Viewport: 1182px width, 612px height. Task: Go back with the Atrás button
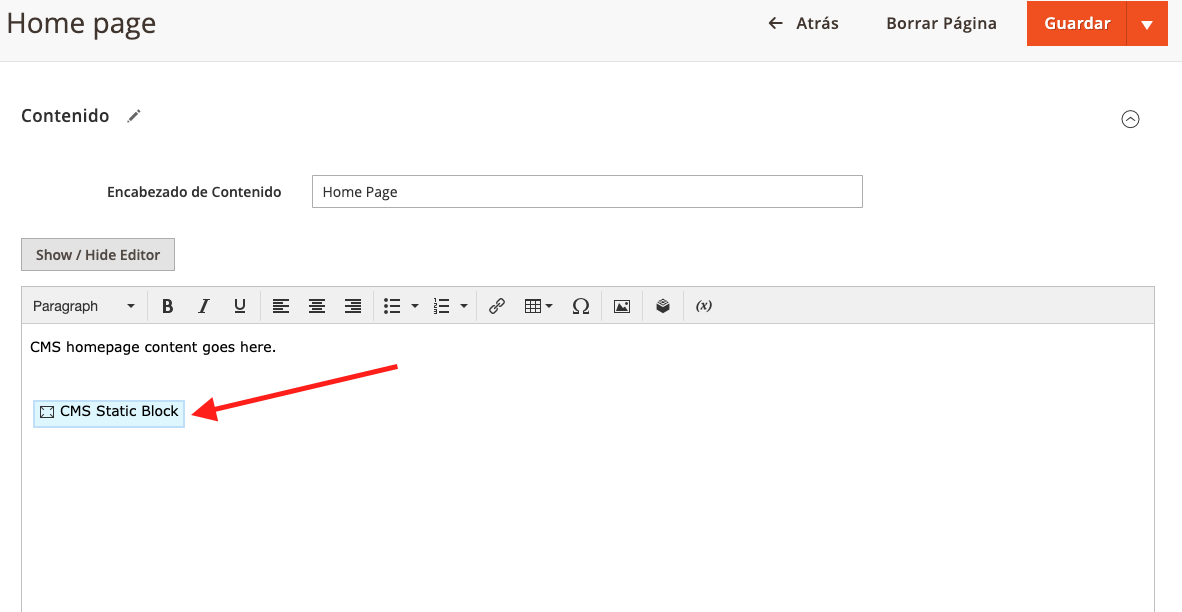(804, 23)
